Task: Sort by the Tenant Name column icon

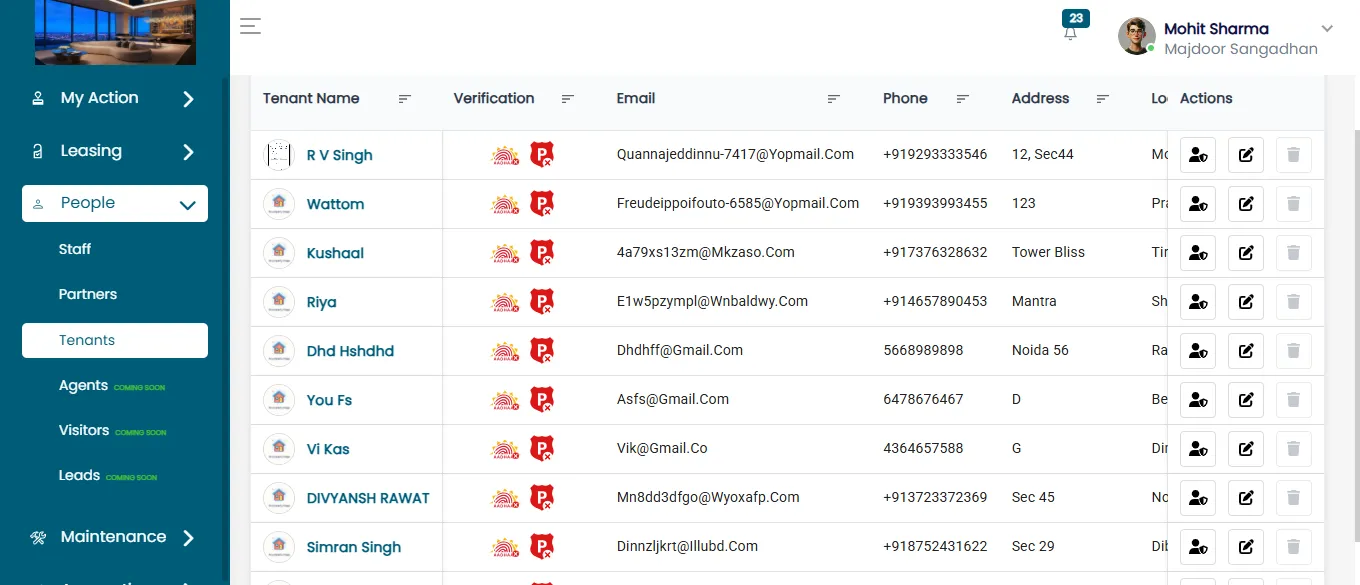Action: click(x=405, y=99)
